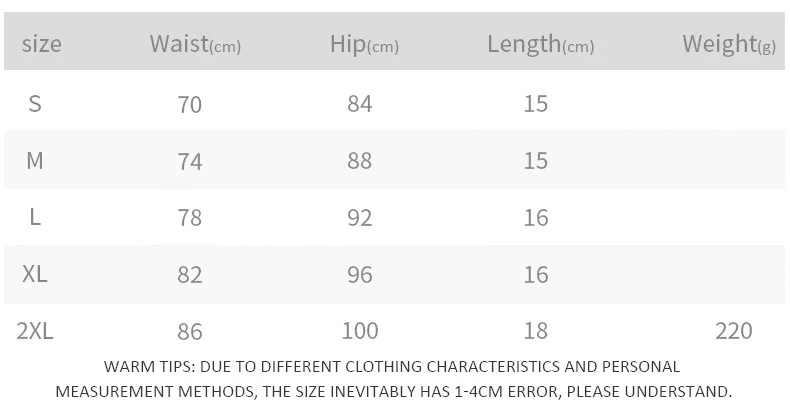Screen dimensions: 790x413
Task: Select the L size row label
Action: pos(35,217)
